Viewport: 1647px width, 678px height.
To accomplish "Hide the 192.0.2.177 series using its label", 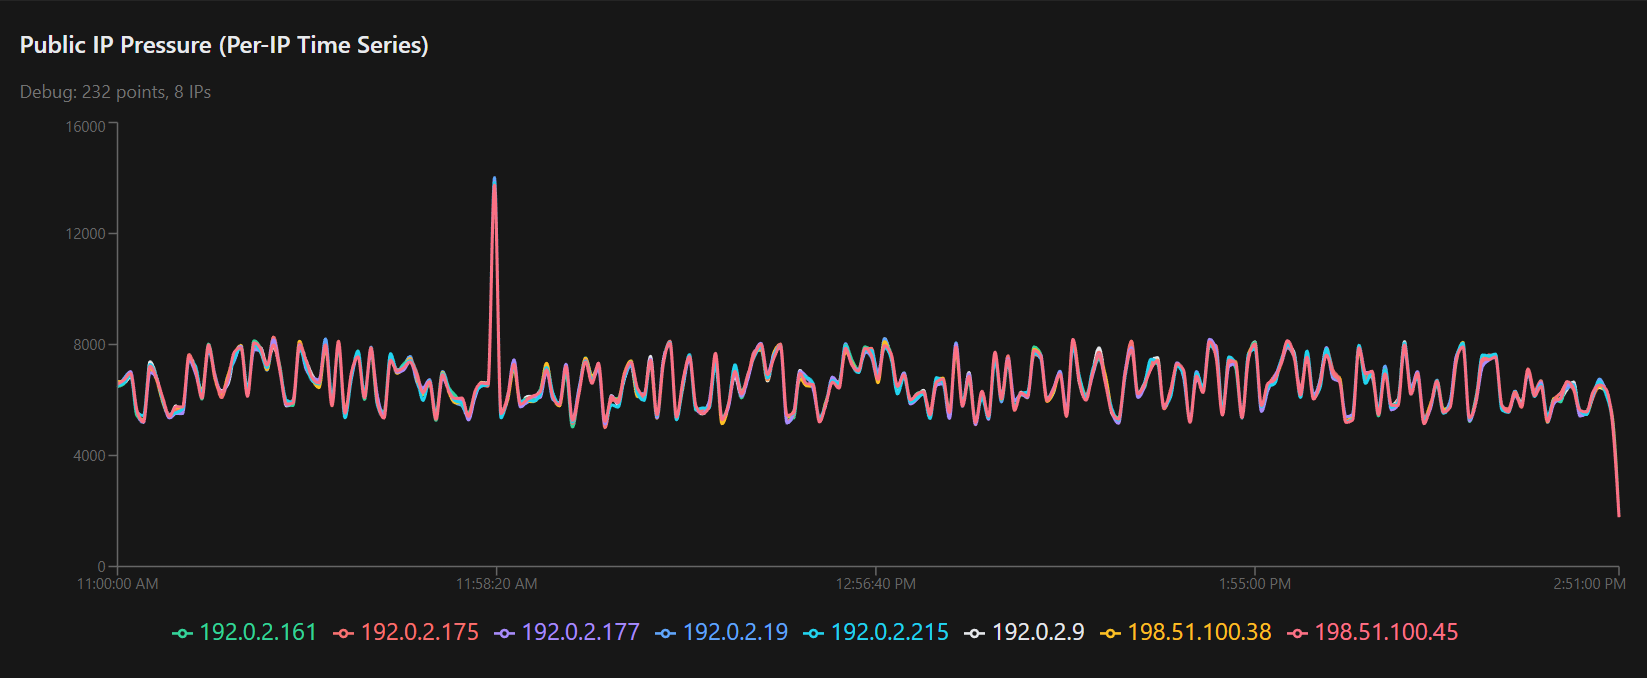I will click(580, 632).
